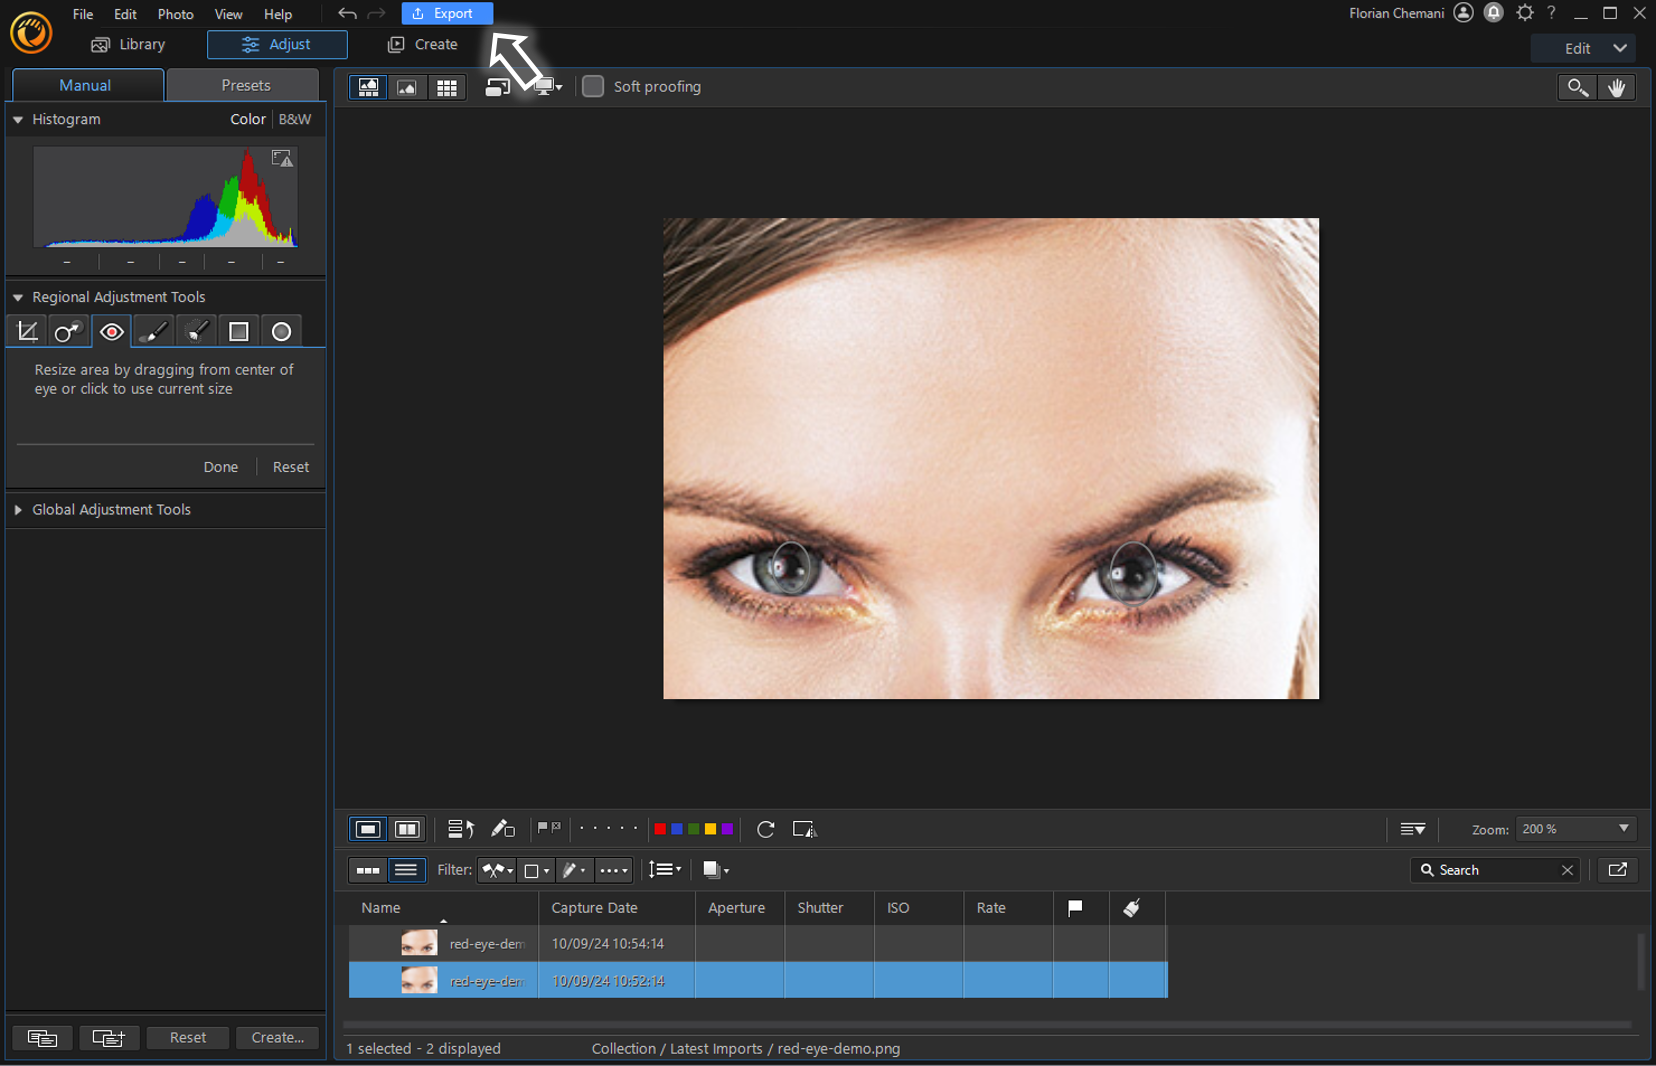The image size is (1656, 1066).
Task: Expand the Global Adjustment Tools section
Action: click(x=18, y=510)
